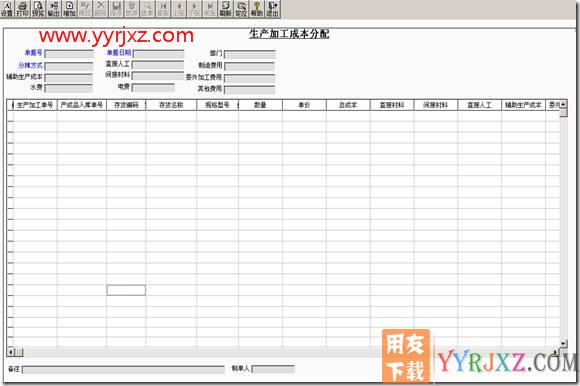Click the greyed-out pencil edit icon

point(85,9)
